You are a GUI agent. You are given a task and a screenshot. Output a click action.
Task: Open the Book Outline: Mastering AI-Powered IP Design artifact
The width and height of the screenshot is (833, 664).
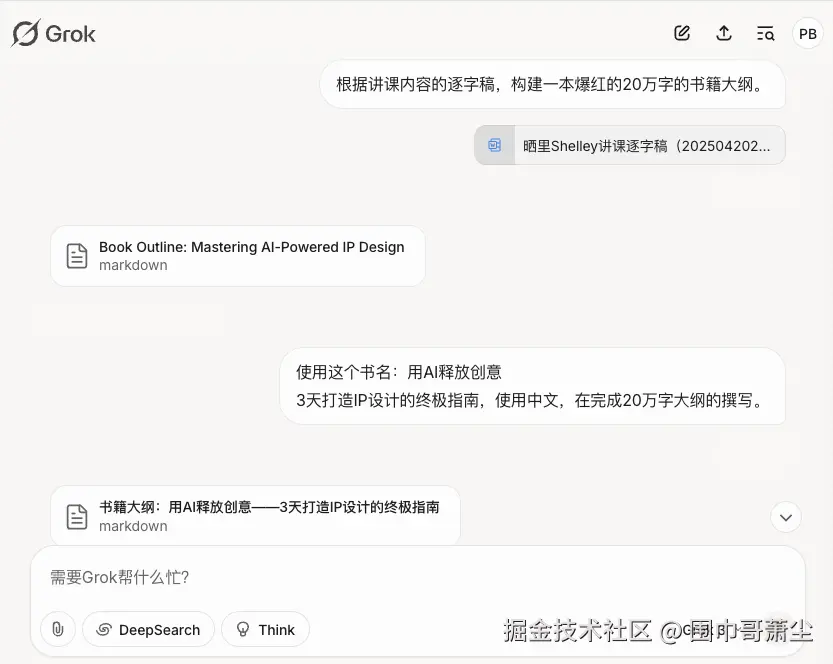[237, 255]
